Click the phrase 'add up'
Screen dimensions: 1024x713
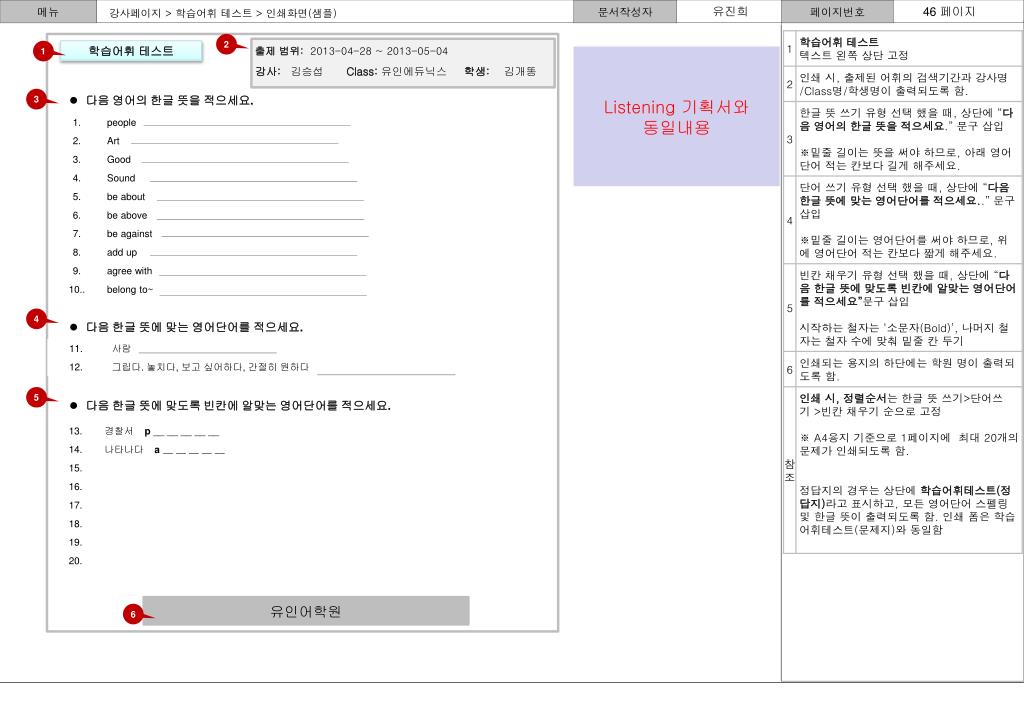[122, 253]
